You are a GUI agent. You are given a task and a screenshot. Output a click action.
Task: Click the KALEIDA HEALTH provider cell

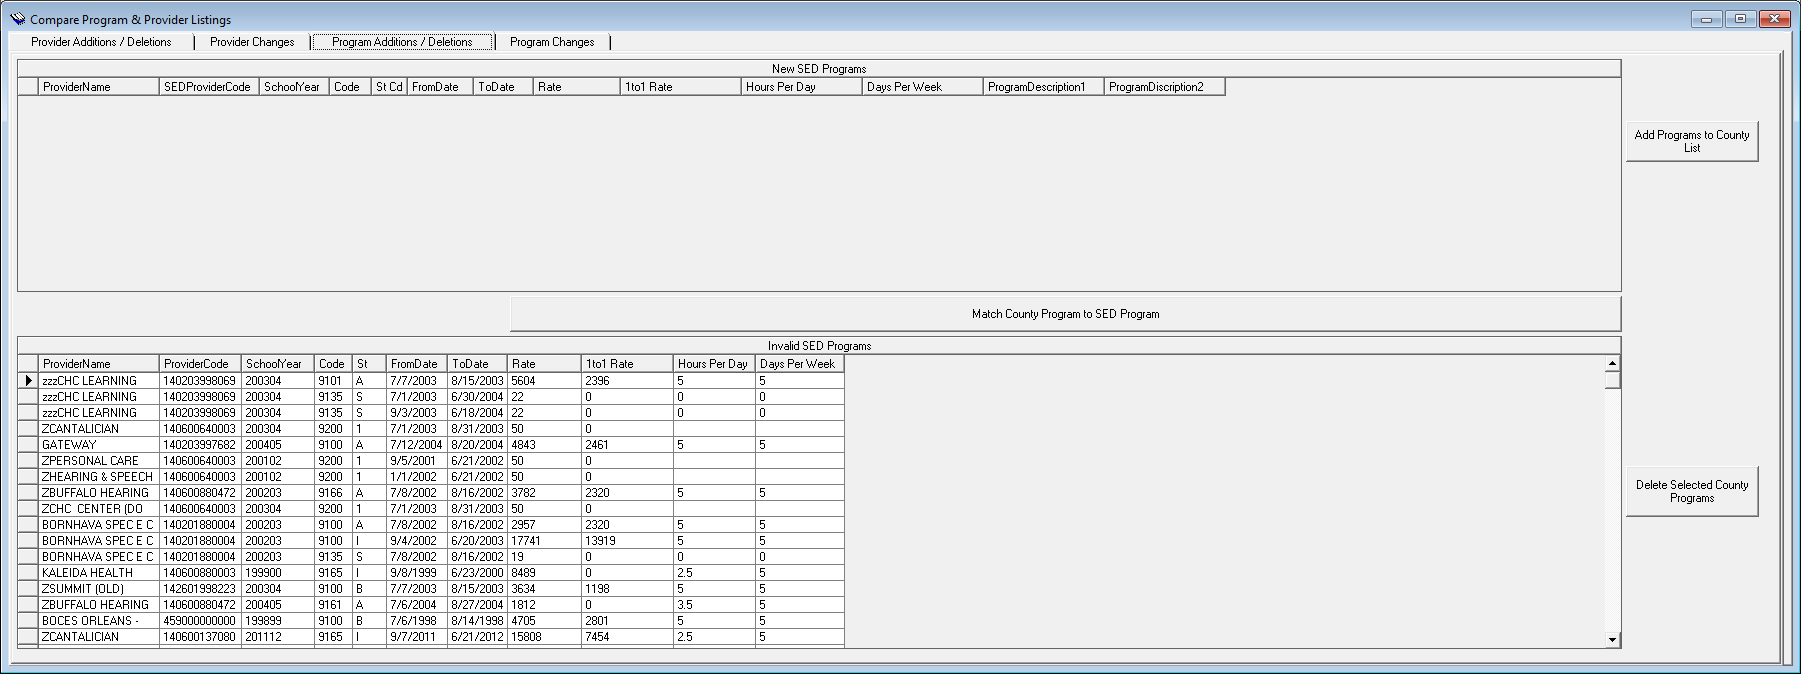coord(98,573)
